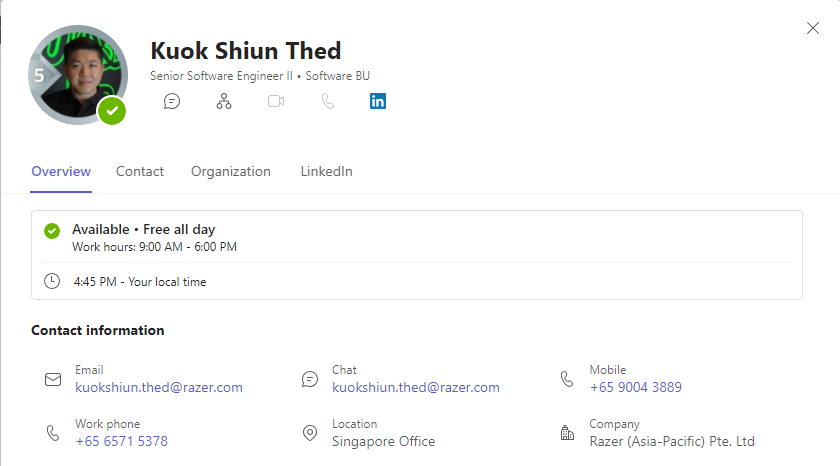
Task: Click the phone icon beside Work phone
Action: (x=52, y=433)
